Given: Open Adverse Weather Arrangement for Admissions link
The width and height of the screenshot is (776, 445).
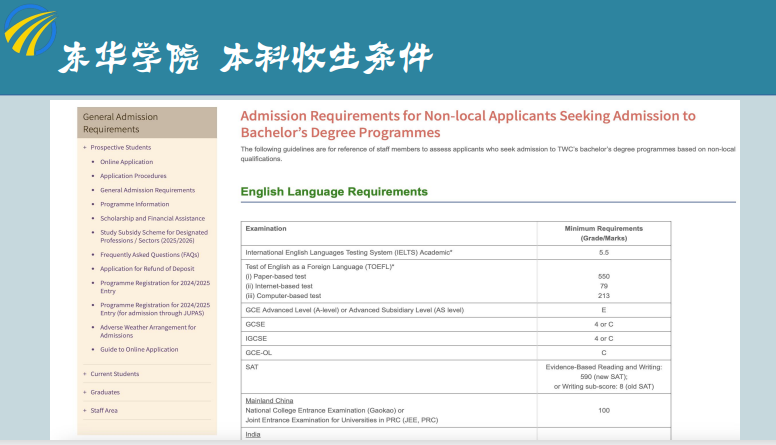Looking at the screenshot, I should pos(148,331).
